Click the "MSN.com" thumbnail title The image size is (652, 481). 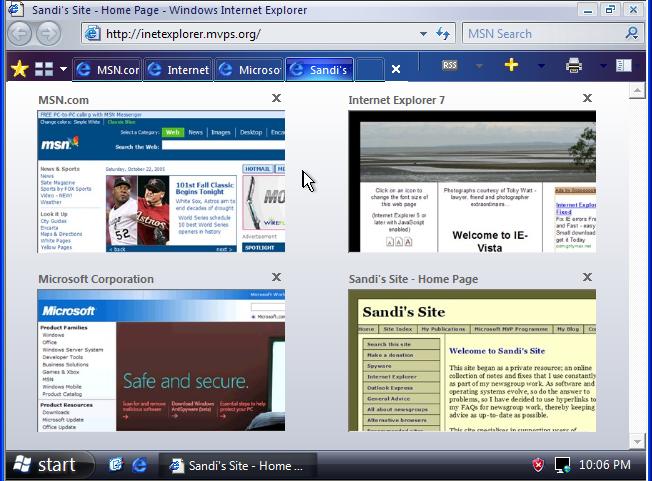coord(64,100)
